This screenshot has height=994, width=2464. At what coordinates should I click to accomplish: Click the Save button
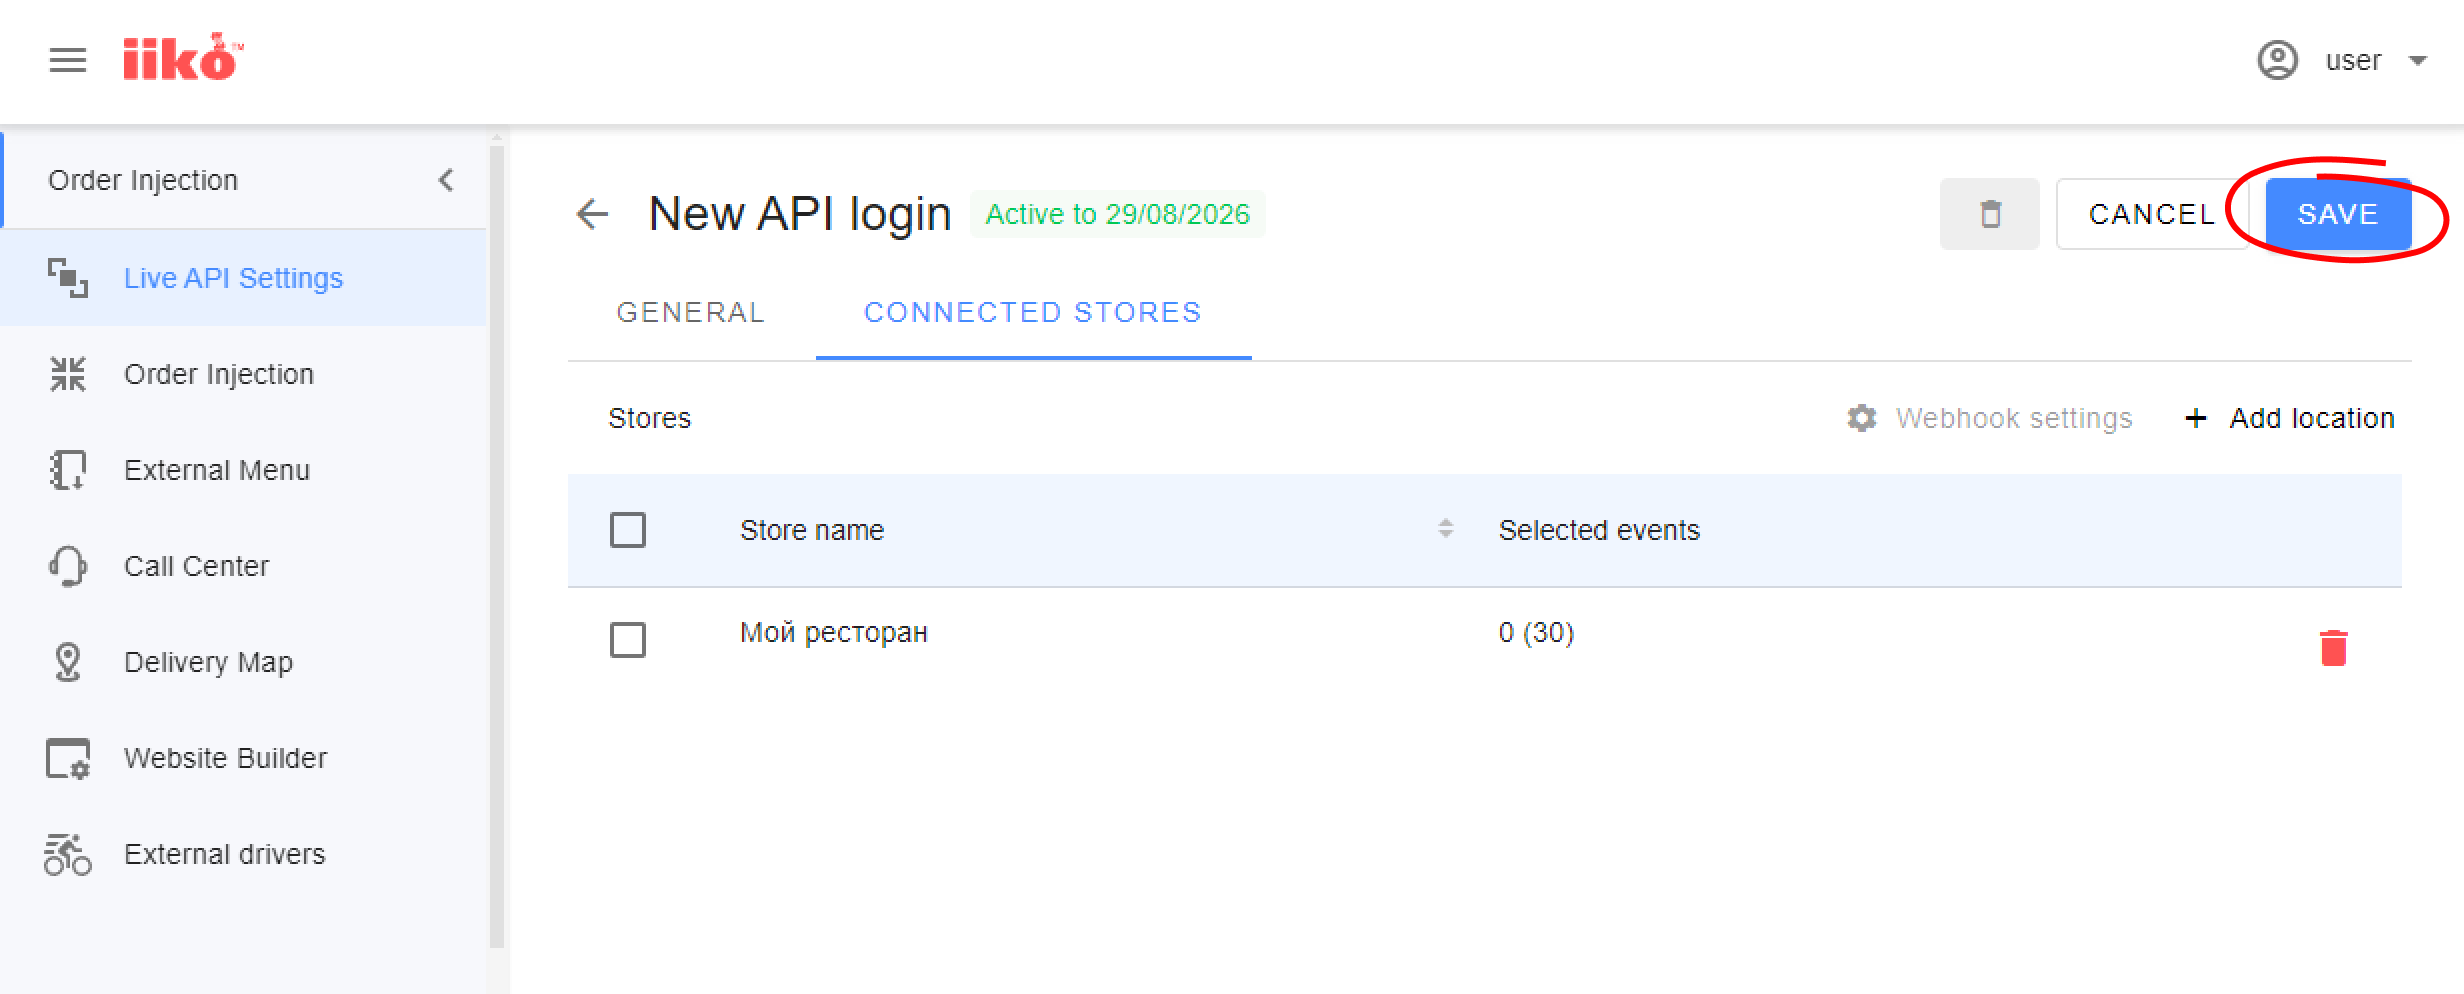tap(2338, 214)
